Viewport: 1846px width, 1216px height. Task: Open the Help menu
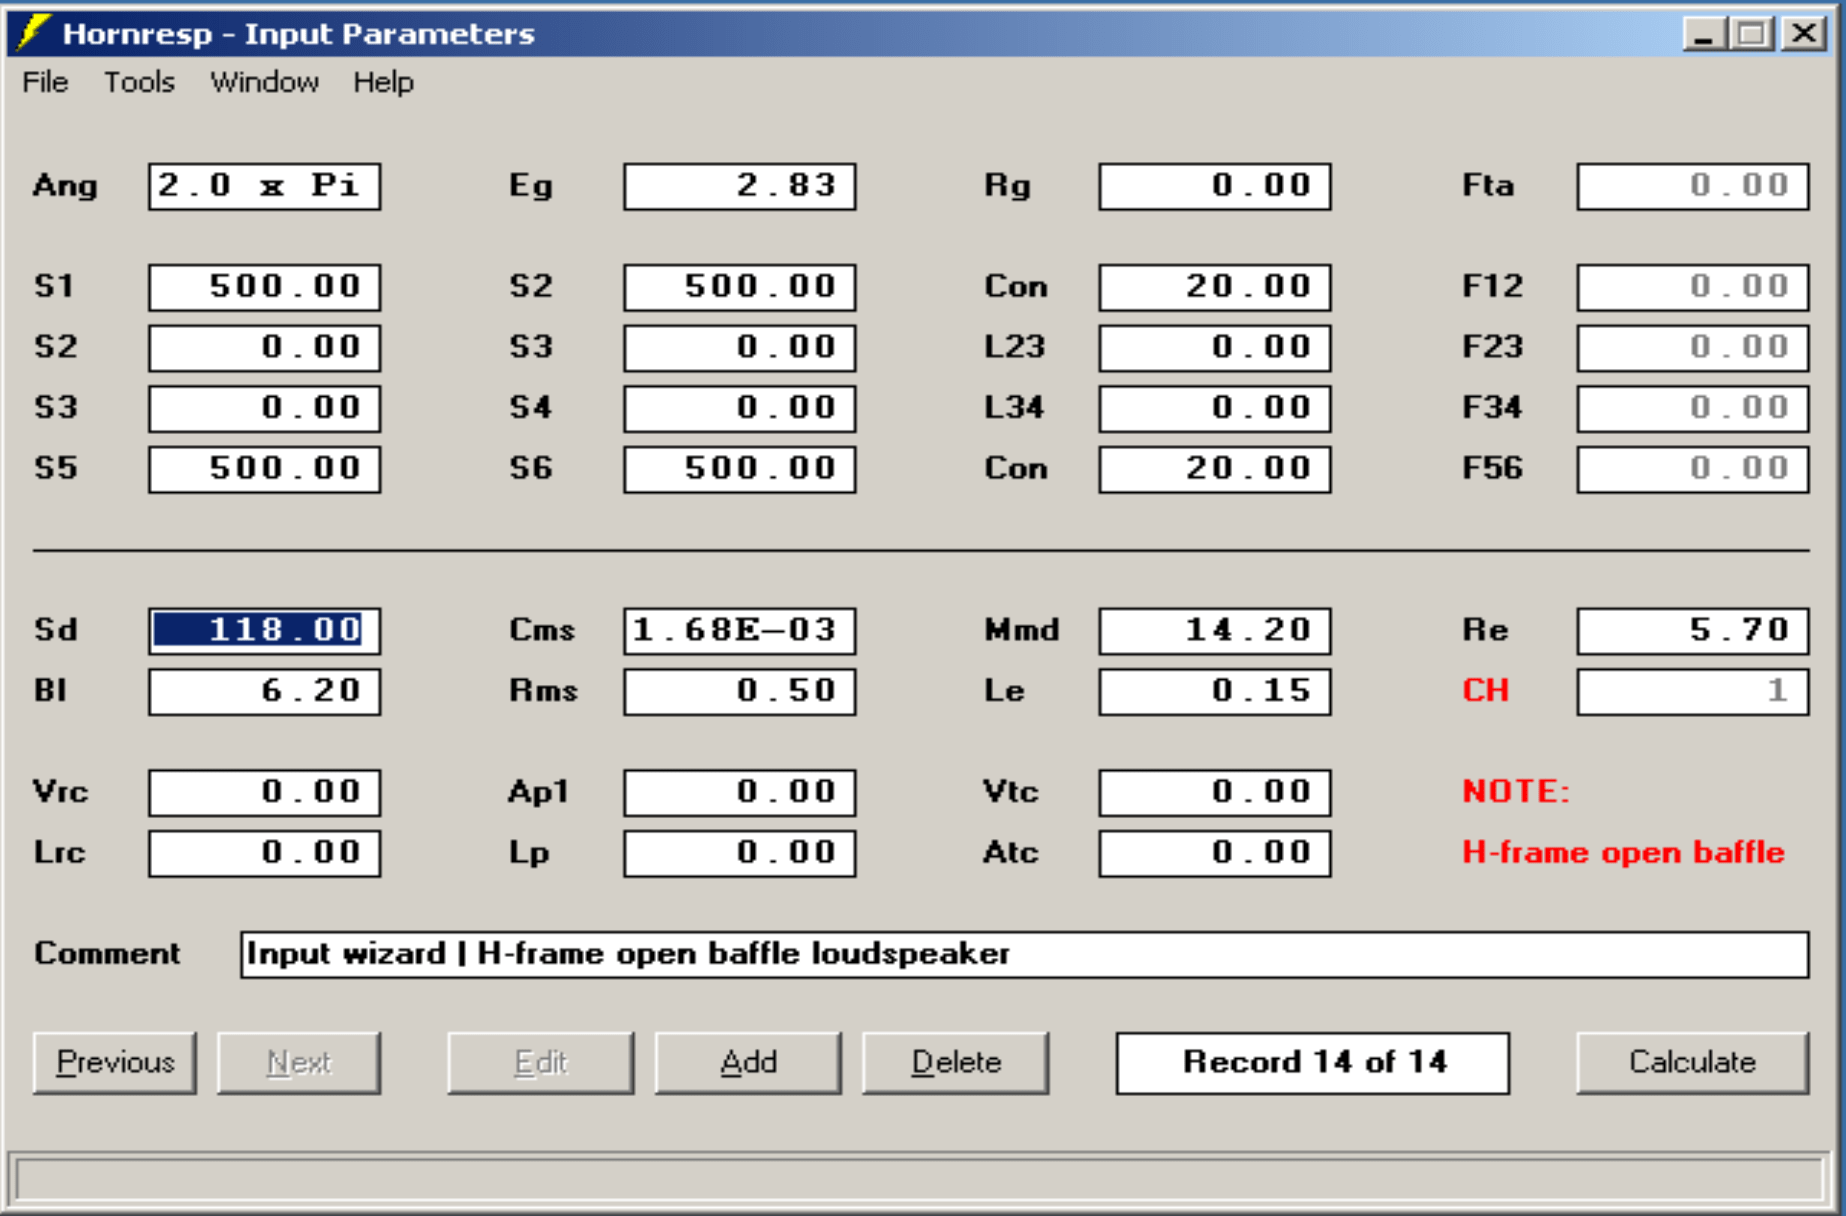[x=383, y=82]
